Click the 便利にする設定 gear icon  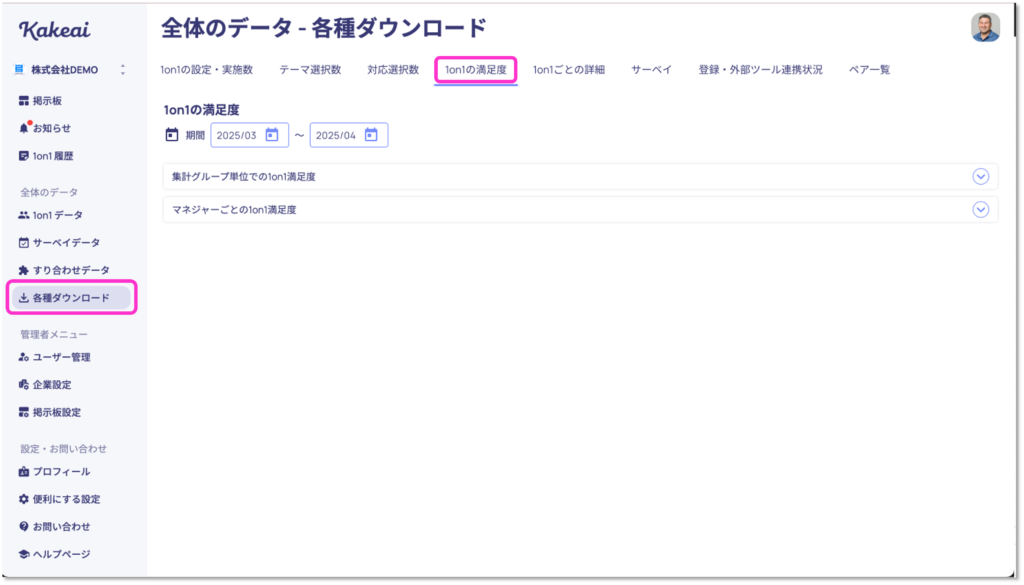[x=24, y=499]
